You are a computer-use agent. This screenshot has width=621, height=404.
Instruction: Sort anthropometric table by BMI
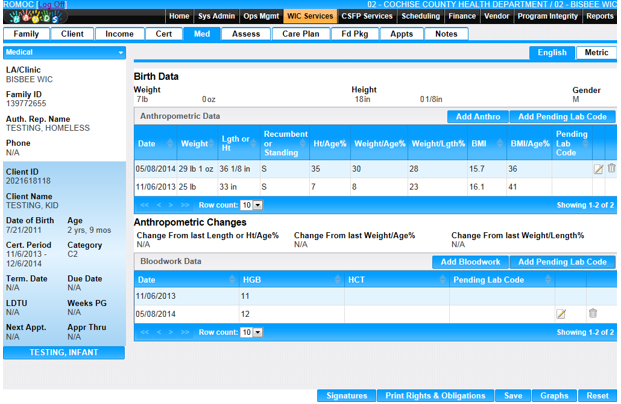click(x=500, y=143)
